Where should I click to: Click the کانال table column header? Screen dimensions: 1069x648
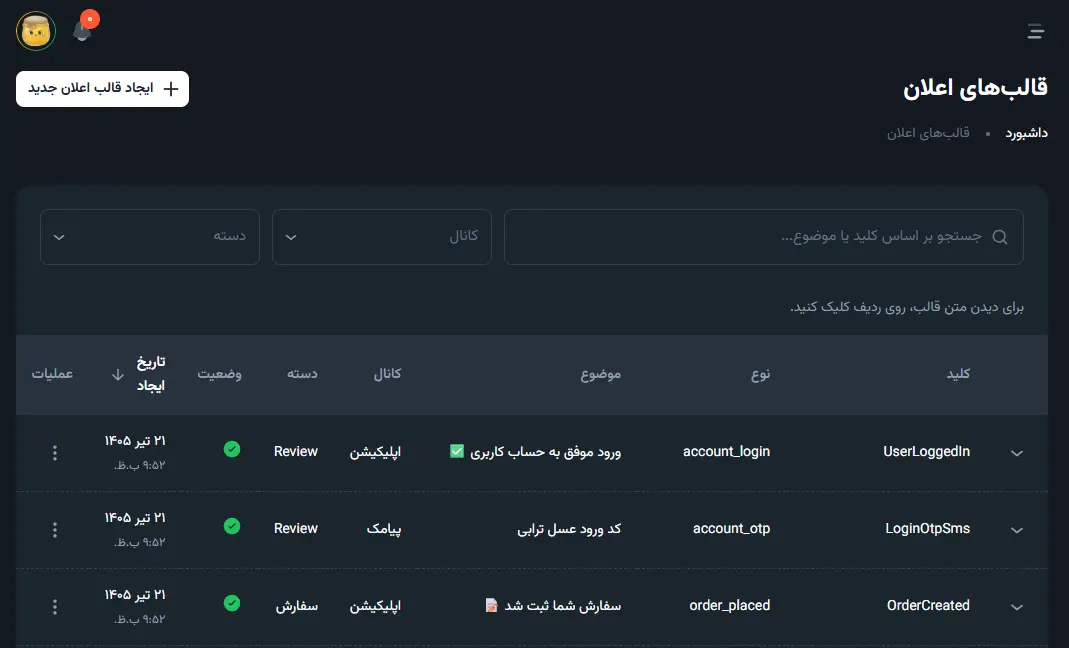click(387, 374)
